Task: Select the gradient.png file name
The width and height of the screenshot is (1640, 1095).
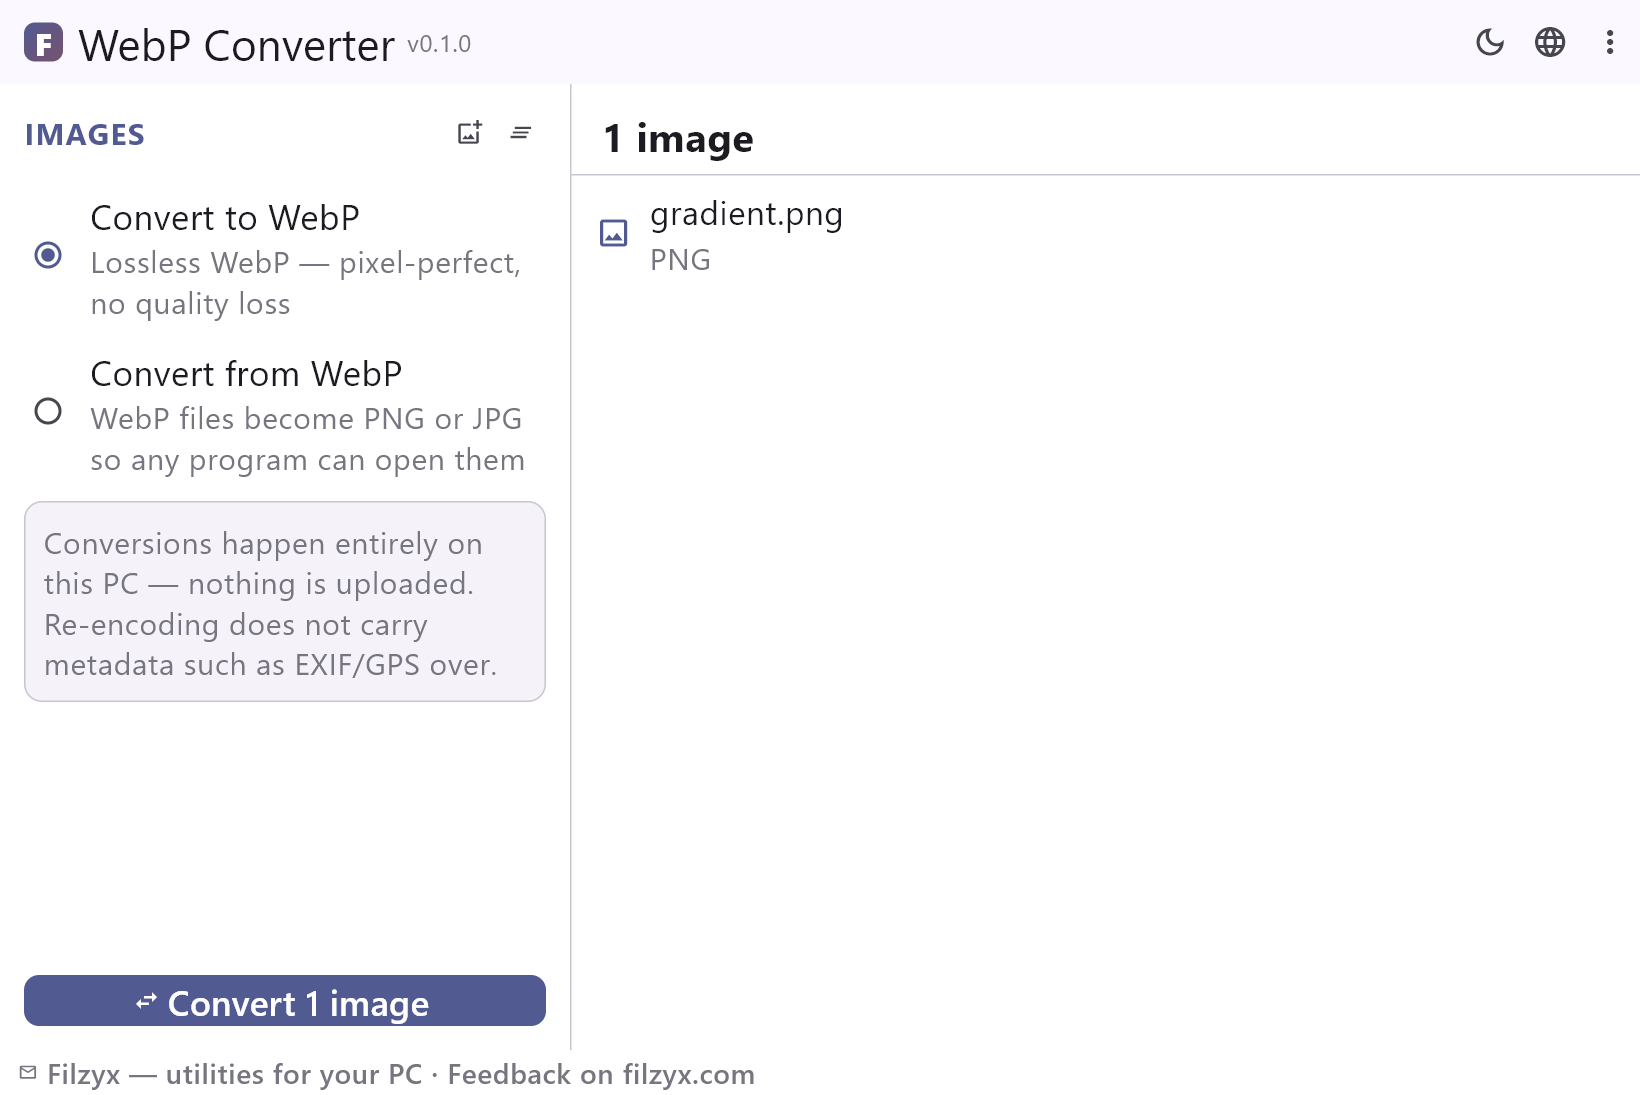Action: pos(746,215)
